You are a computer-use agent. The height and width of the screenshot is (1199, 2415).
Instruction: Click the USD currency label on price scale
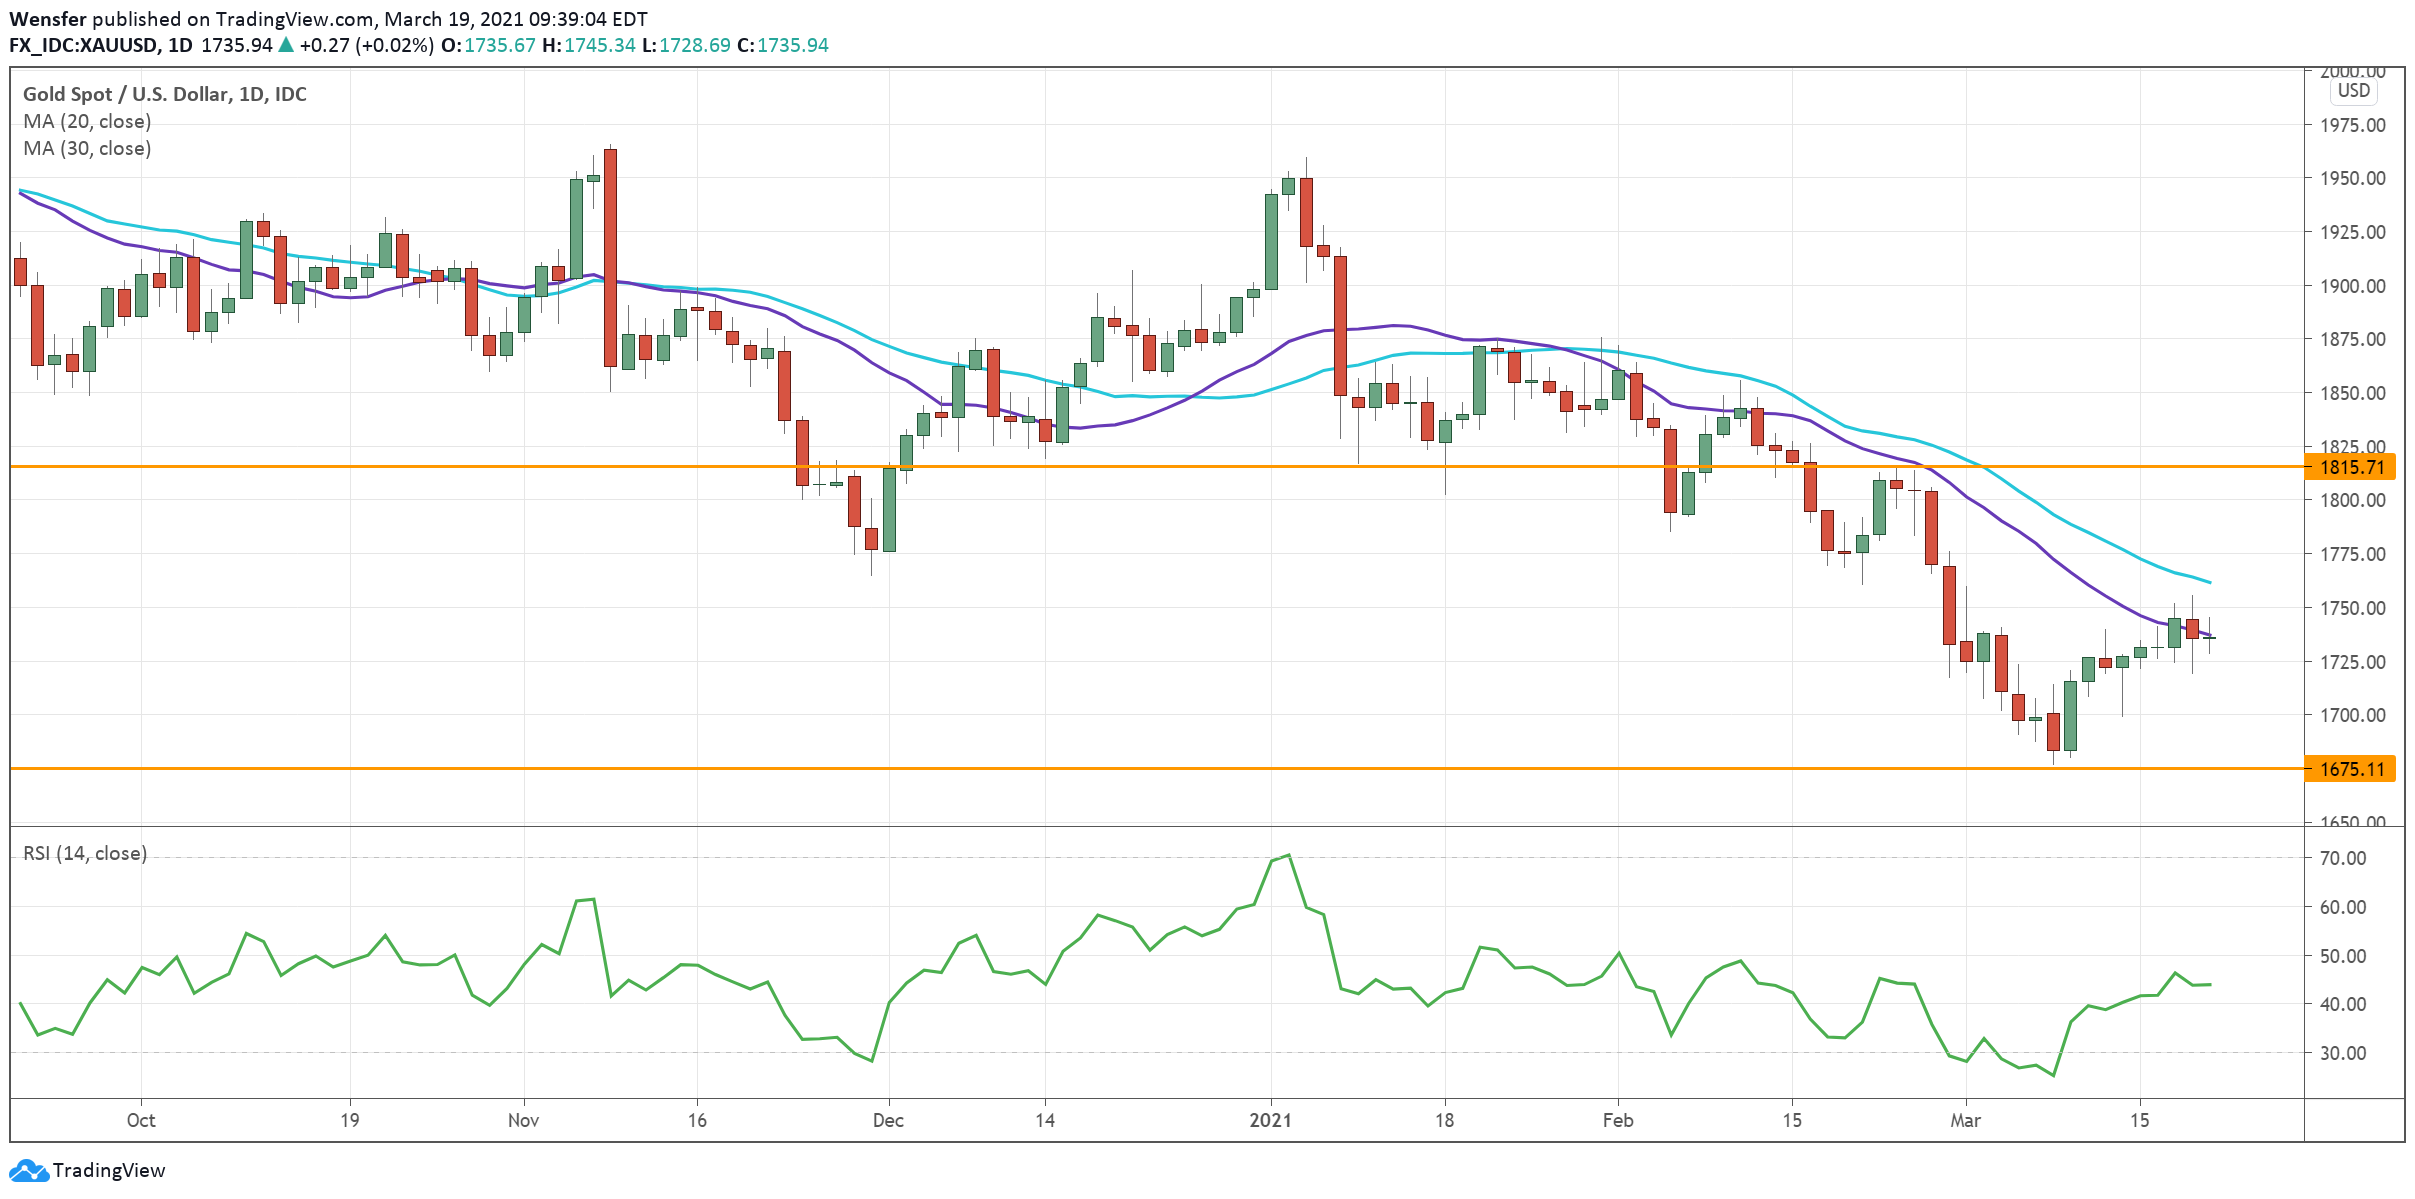click(x=2352, y=92)
